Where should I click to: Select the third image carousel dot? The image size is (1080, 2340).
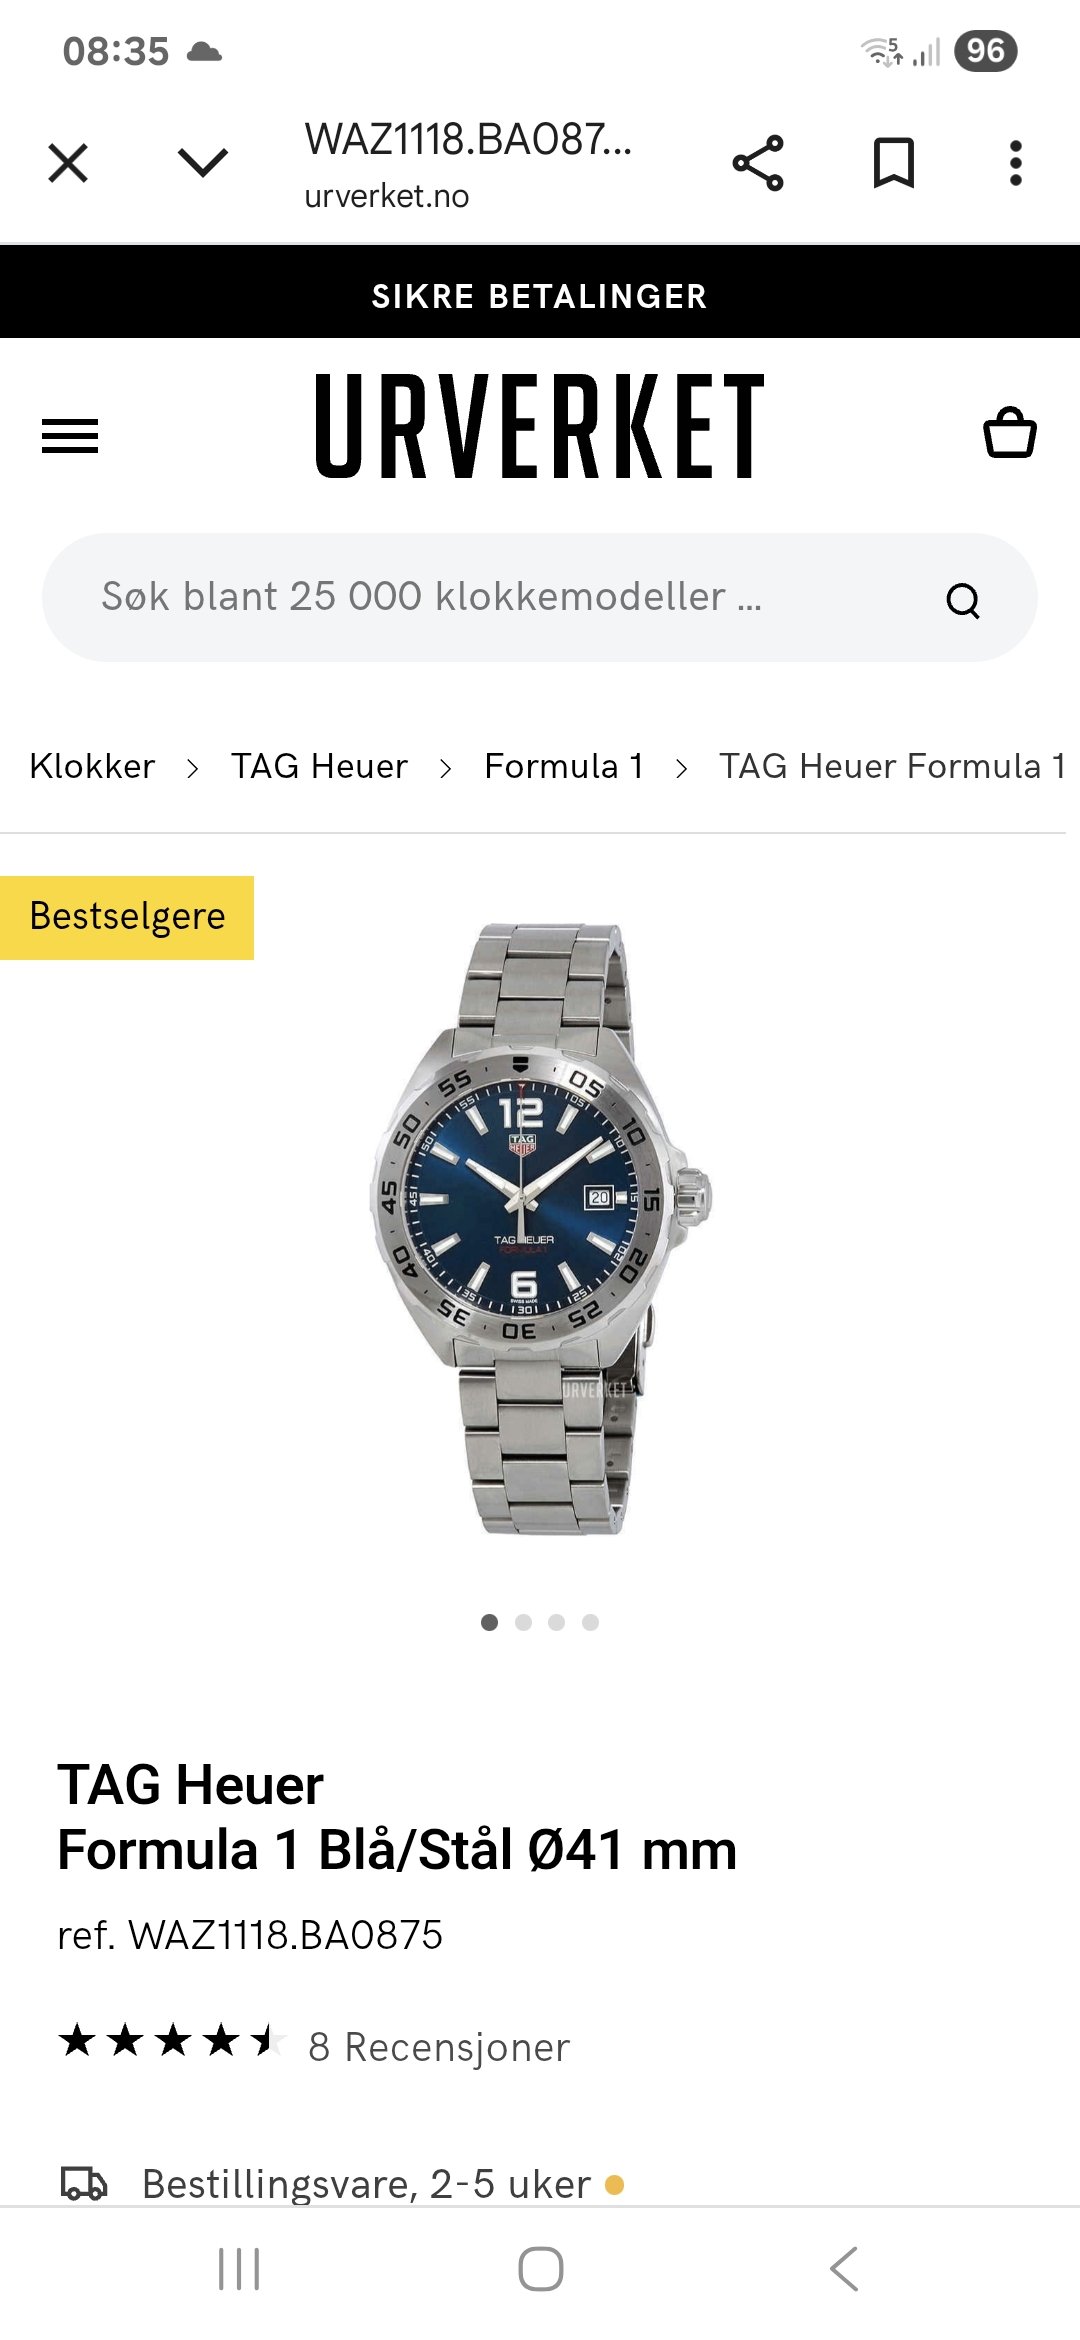[x=557, y=1622]
